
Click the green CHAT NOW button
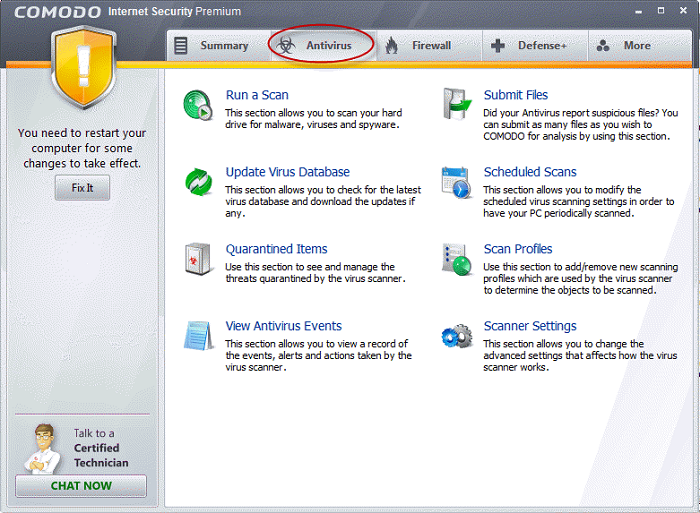(x=81, y=486)
